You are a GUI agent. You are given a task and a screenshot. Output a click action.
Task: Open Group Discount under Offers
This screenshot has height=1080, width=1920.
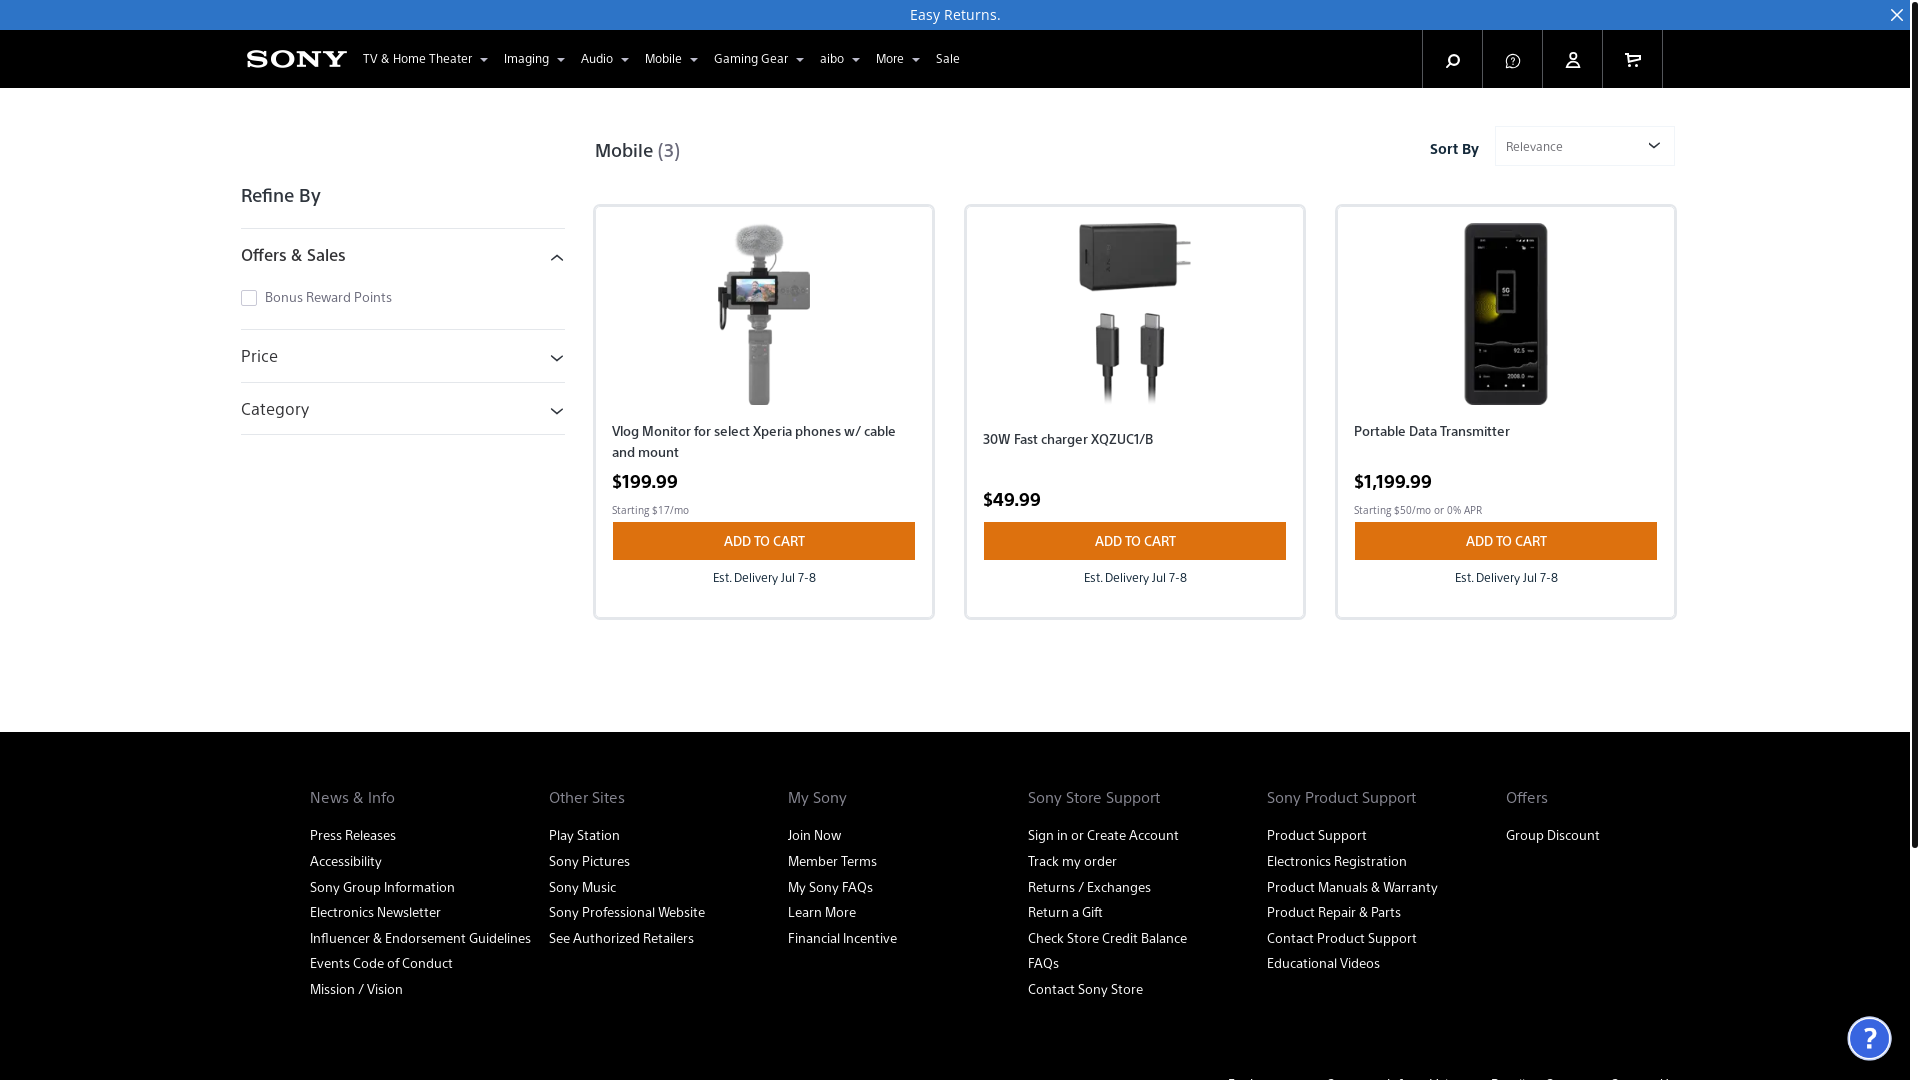pos(1552,836)
